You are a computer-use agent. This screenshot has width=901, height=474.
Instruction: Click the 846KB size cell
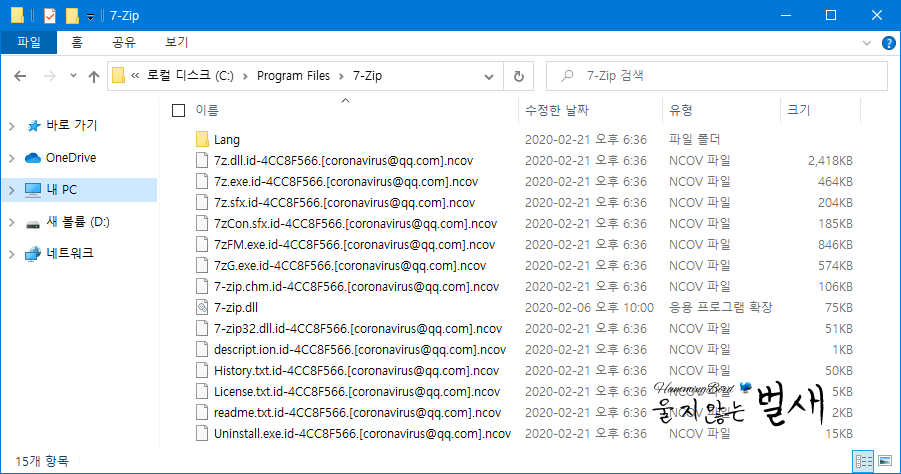tap(835, 245)
